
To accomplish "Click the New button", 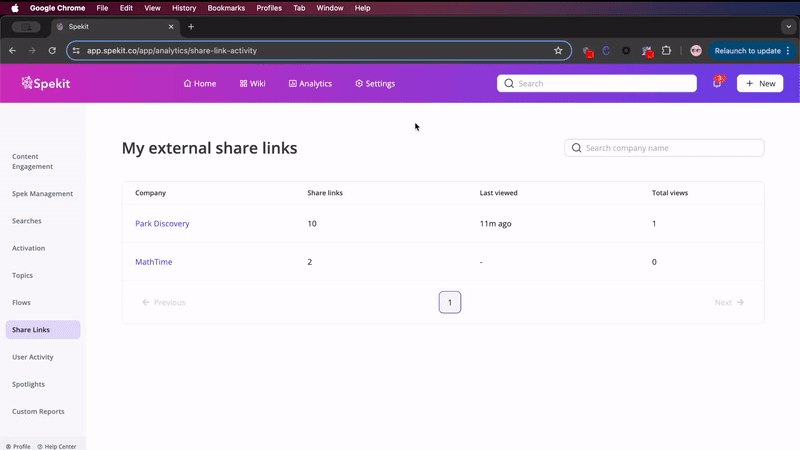I will pos(760,83).
